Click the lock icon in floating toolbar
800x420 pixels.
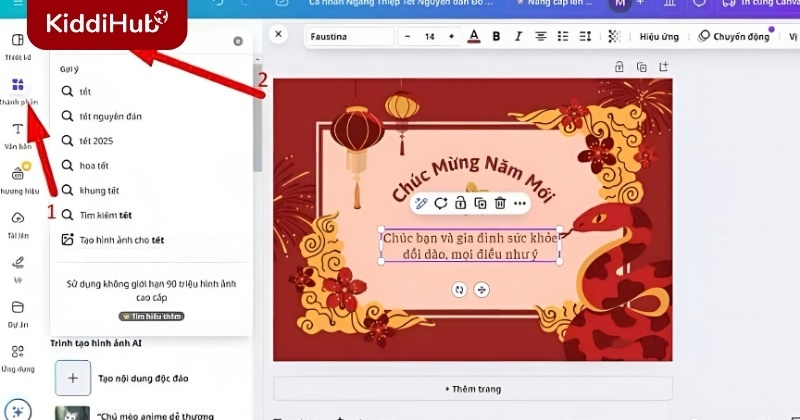[460, 203]
